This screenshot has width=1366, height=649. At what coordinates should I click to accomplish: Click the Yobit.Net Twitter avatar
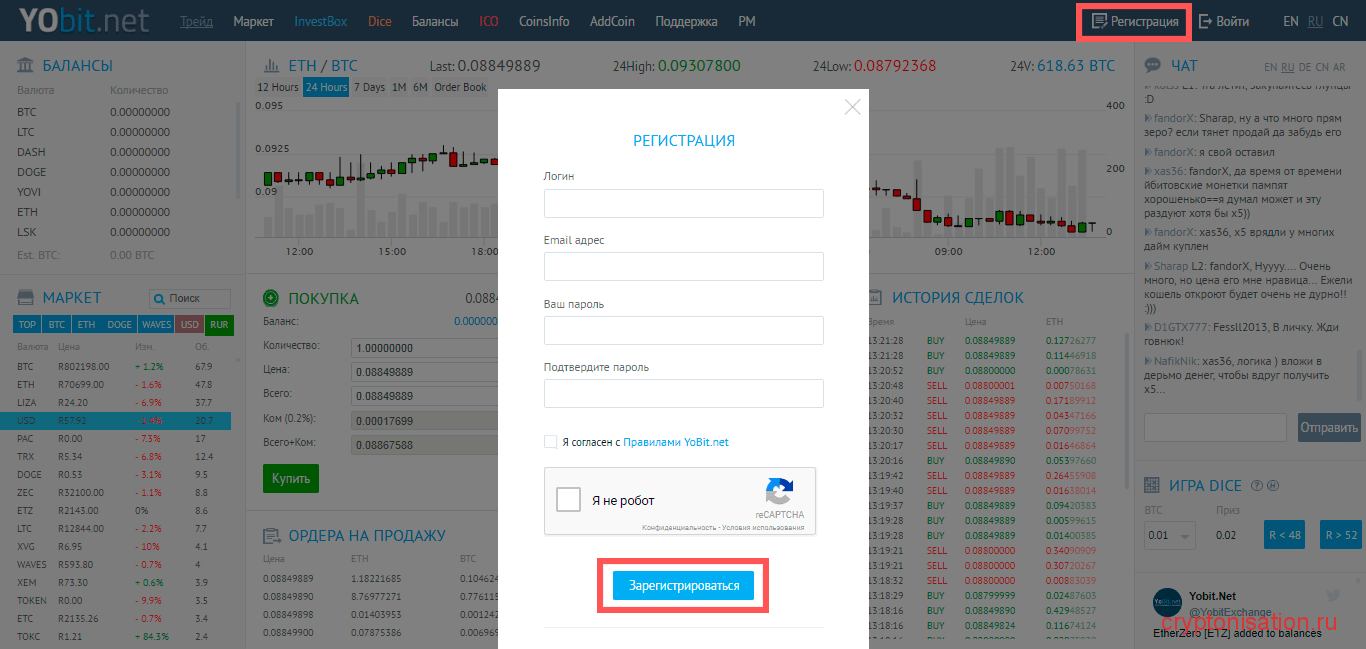(1167, 602)
